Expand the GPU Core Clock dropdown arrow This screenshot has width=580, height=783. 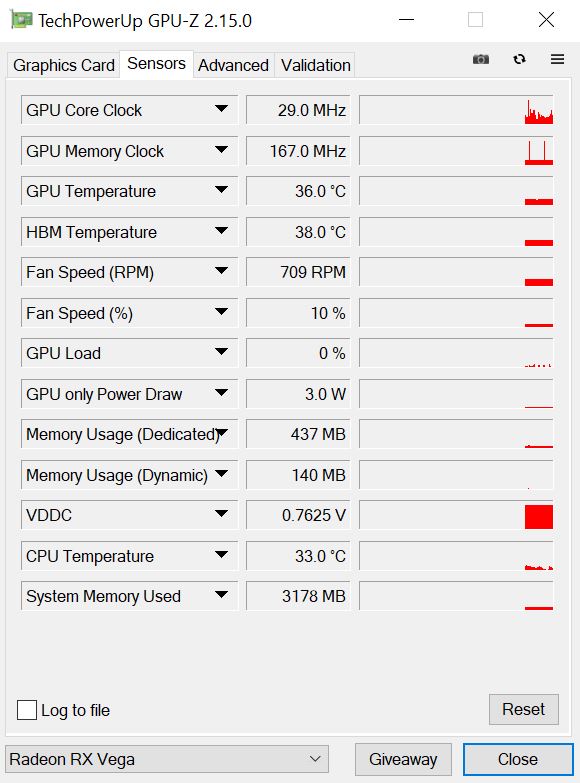coord(221,109)
